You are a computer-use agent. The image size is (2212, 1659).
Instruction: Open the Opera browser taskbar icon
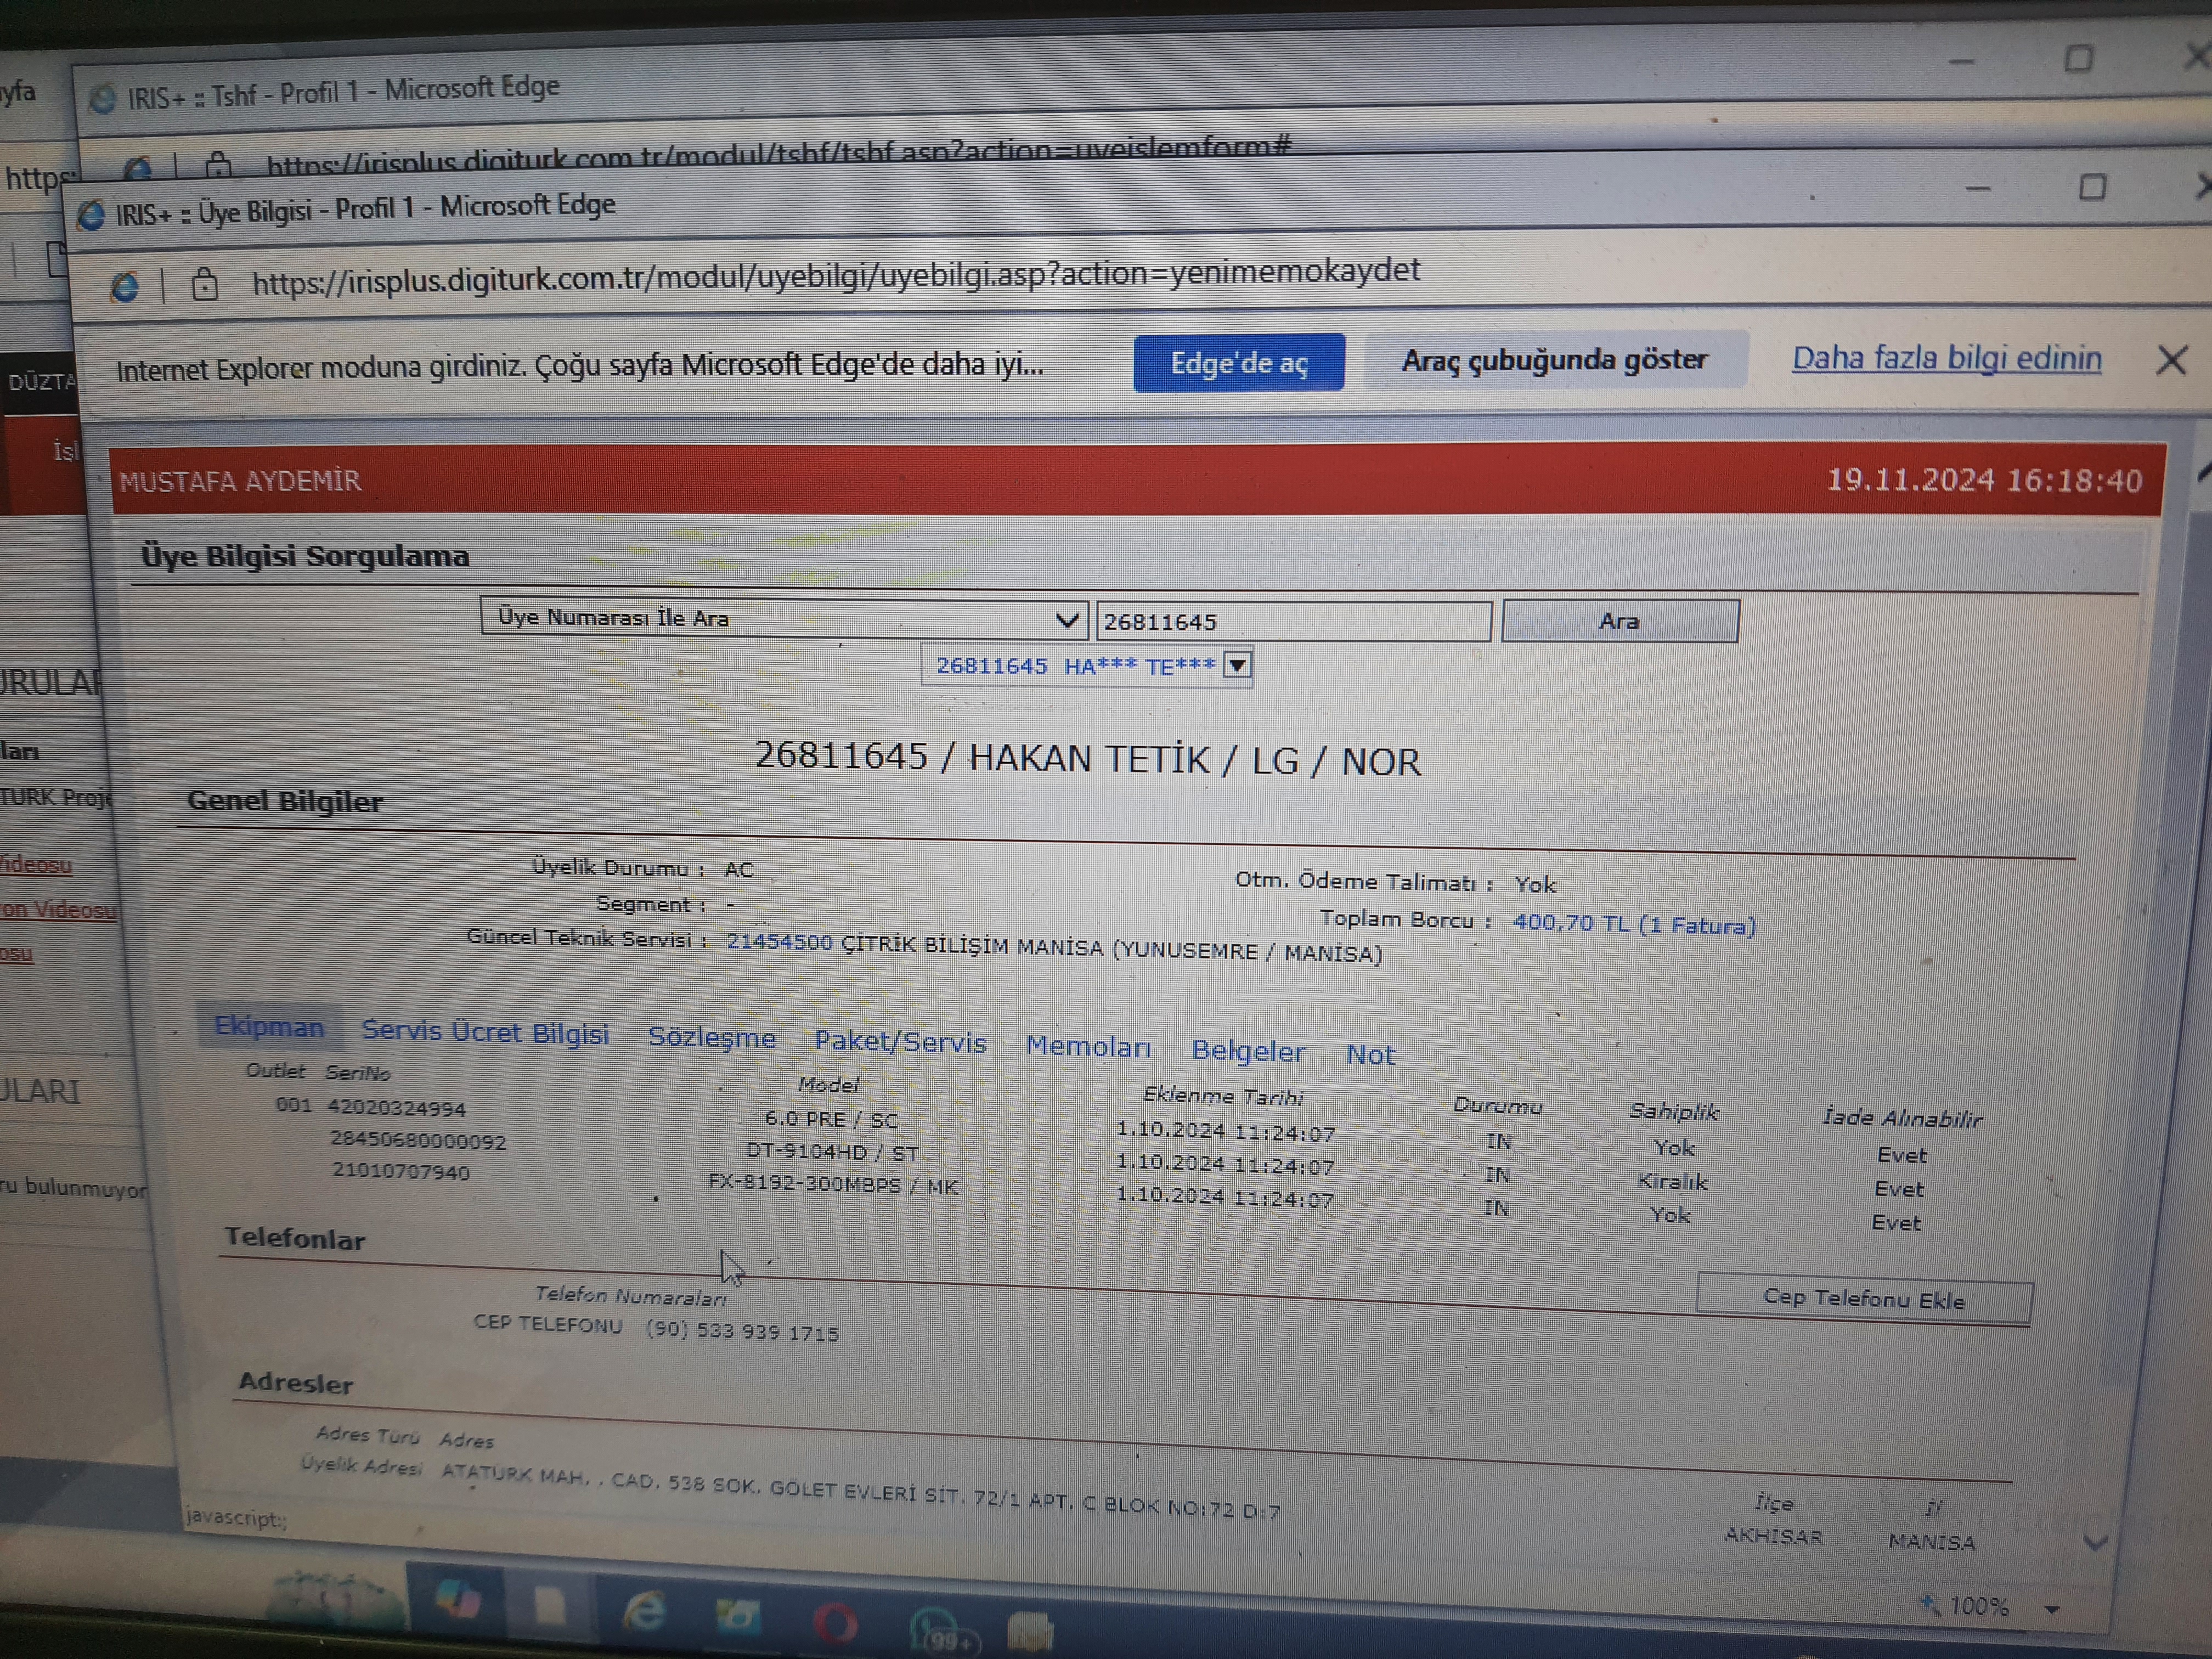[x=836, y=1623]
